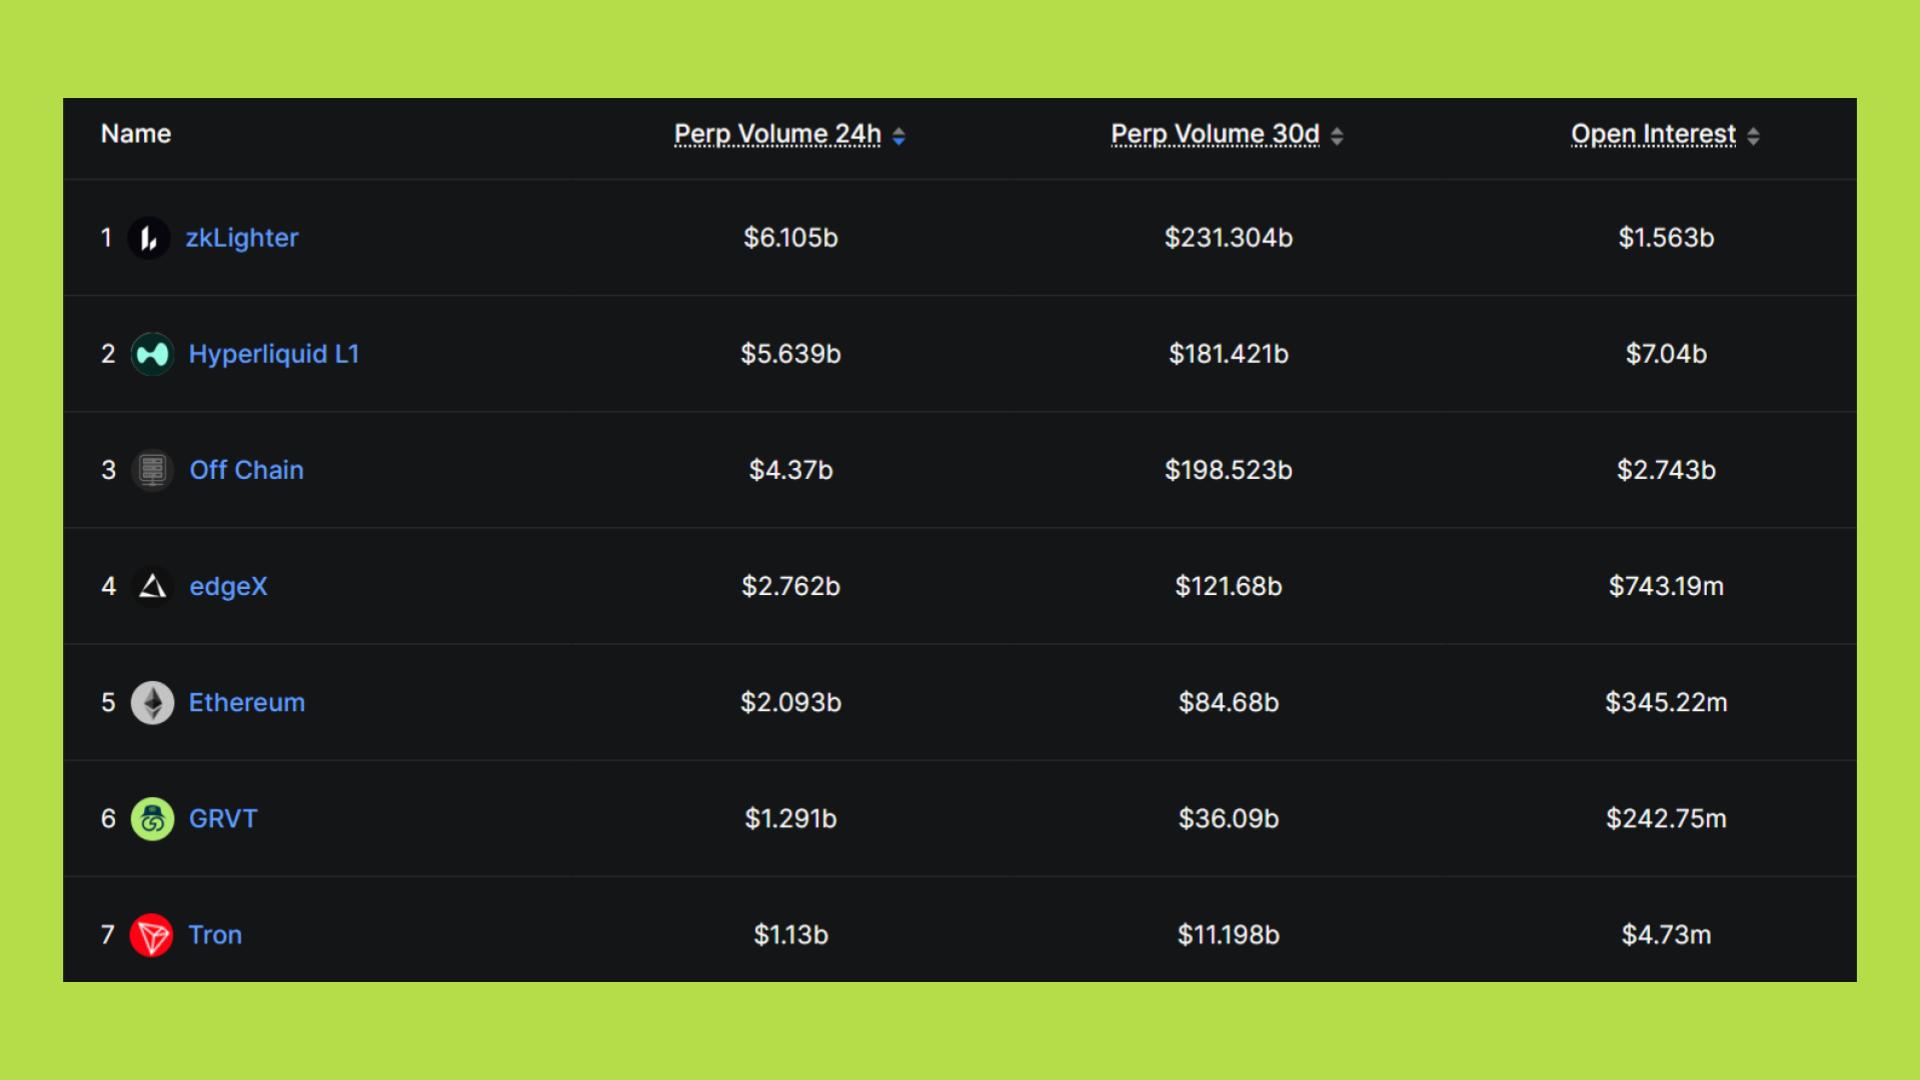
Task: Click the Perp Volume 24h column header
Action: click(777, 134)
